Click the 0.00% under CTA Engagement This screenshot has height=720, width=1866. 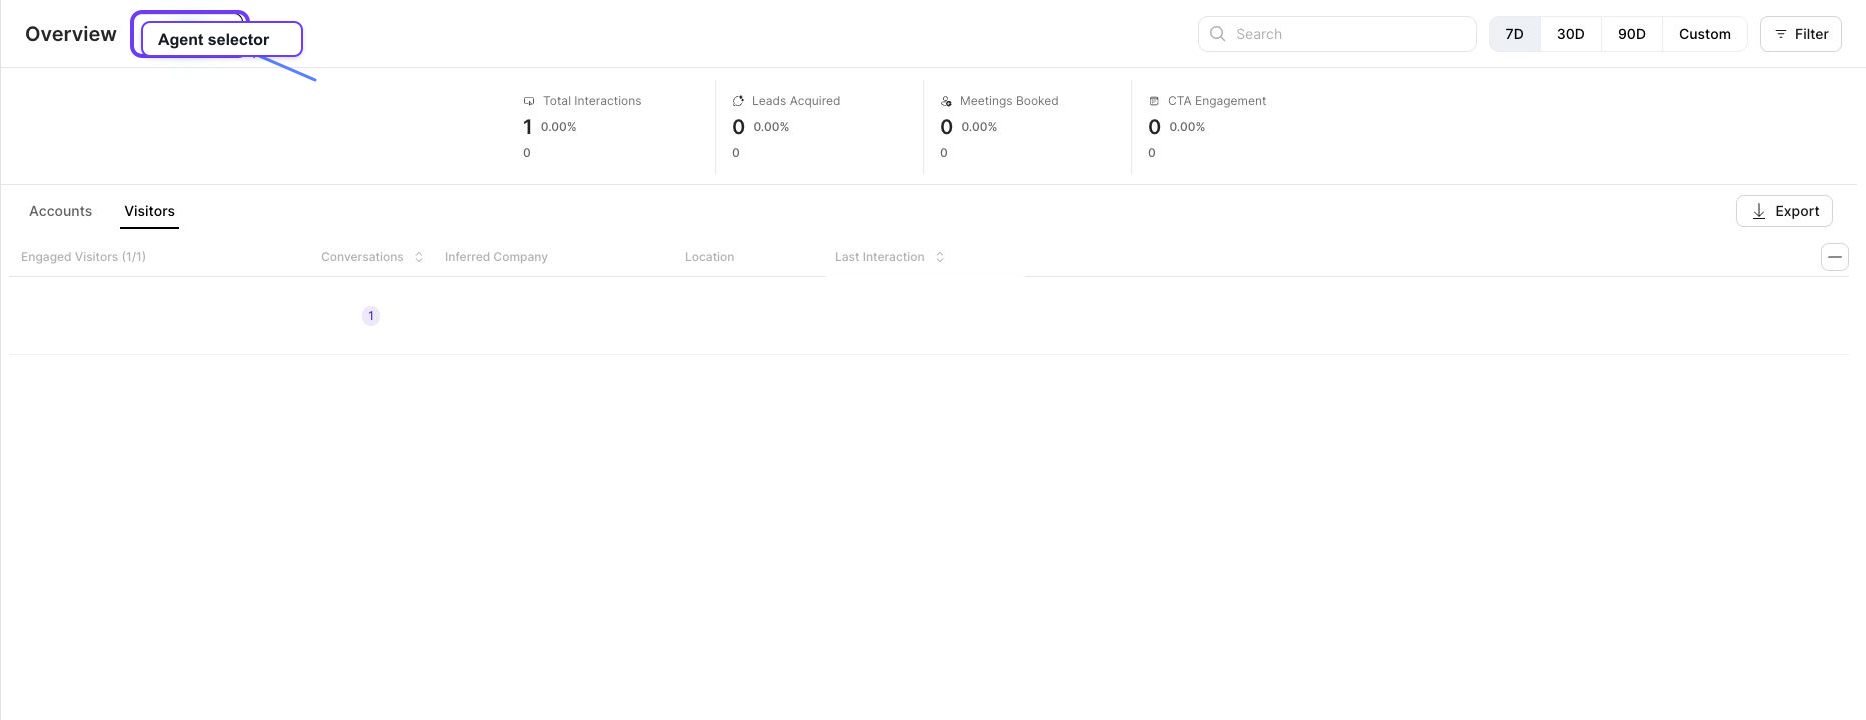[1187, 127]
